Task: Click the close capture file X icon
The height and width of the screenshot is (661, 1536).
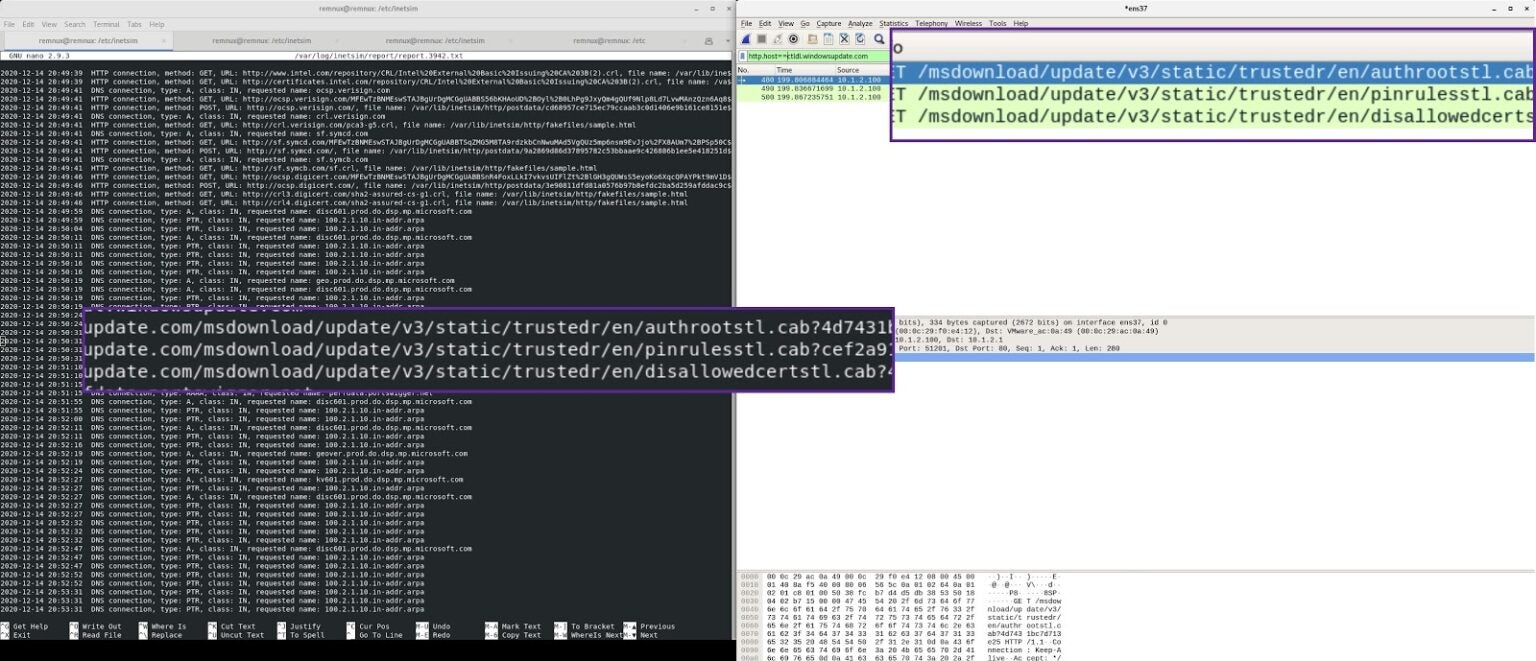Action: pos(845,39)
